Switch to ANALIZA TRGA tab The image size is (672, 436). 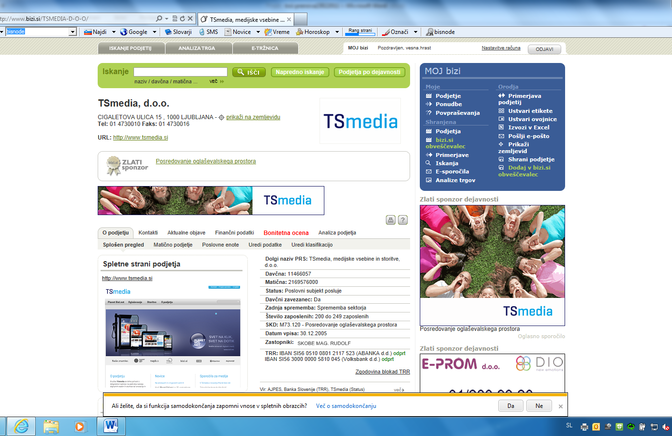[197, 48]
